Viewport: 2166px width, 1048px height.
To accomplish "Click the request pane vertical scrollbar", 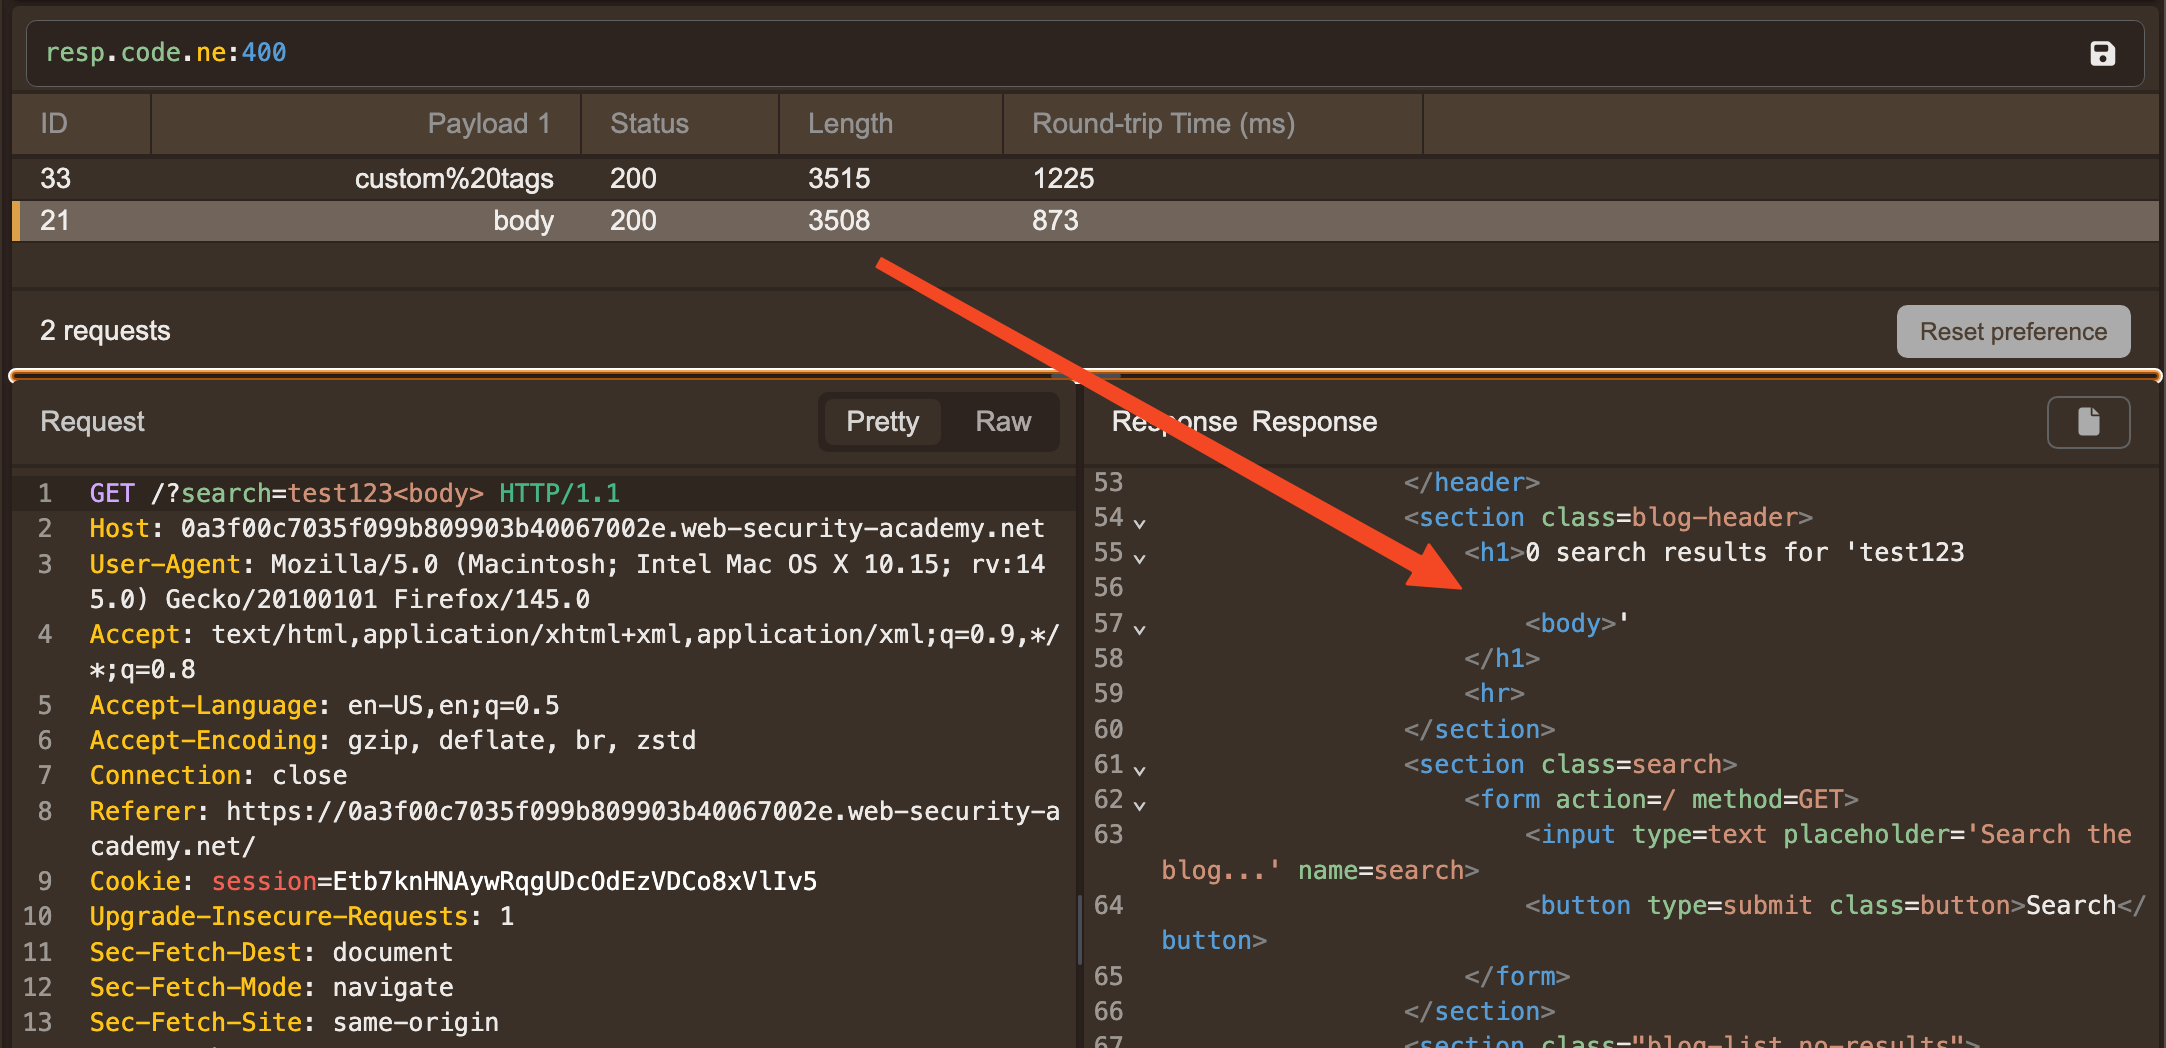I will (1079, 930).
